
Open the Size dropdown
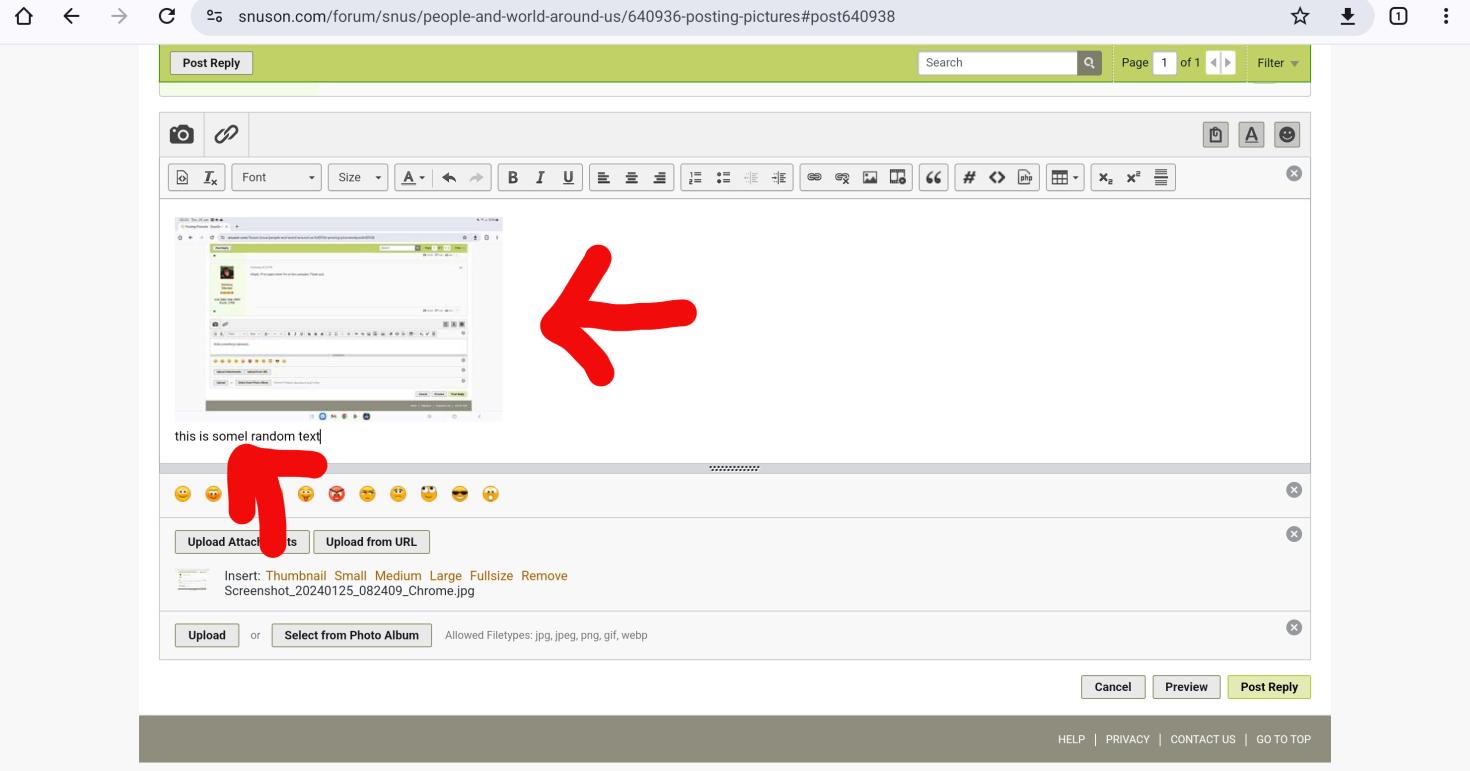click(358, 177)
